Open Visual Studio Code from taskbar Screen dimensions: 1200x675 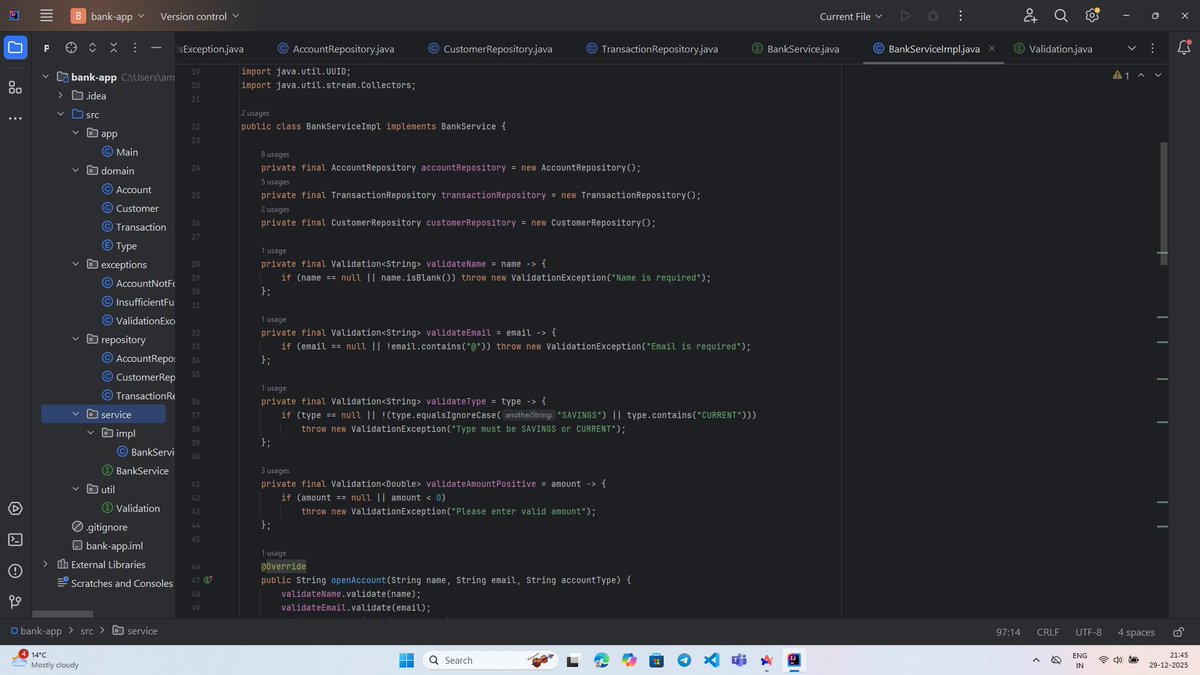coord(711,660)
